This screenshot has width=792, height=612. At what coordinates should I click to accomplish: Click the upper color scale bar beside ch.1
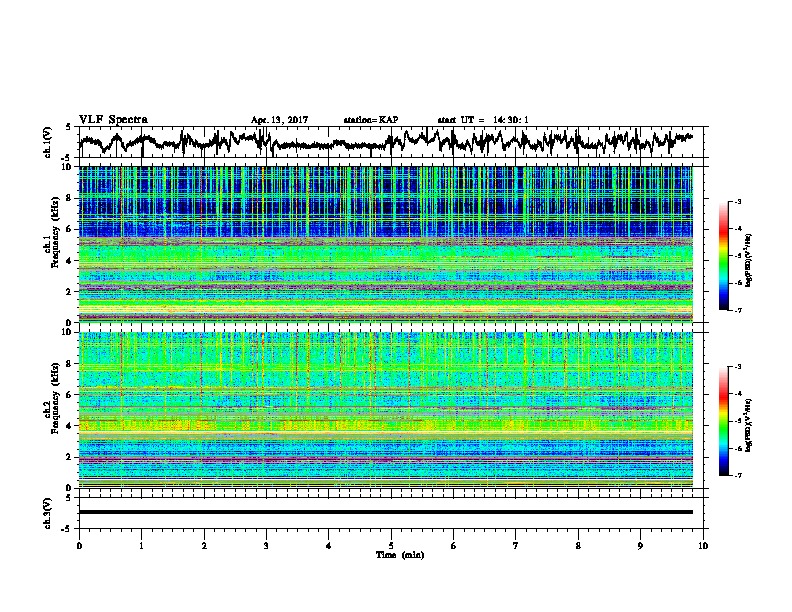click(723, 256)
